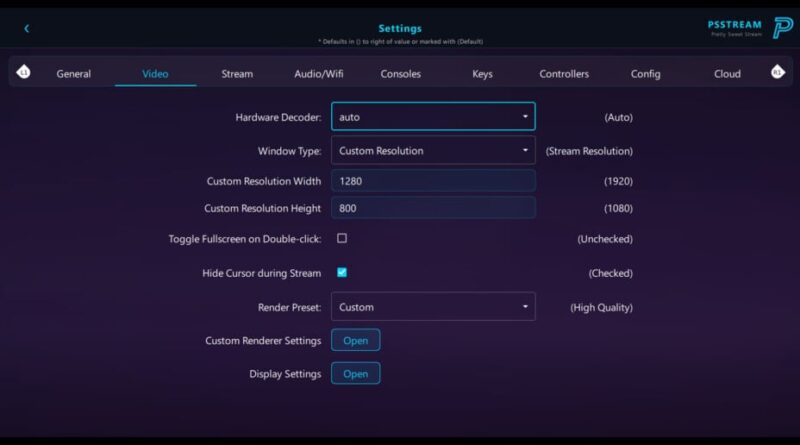Click the Settings title text

coord(400,29)
